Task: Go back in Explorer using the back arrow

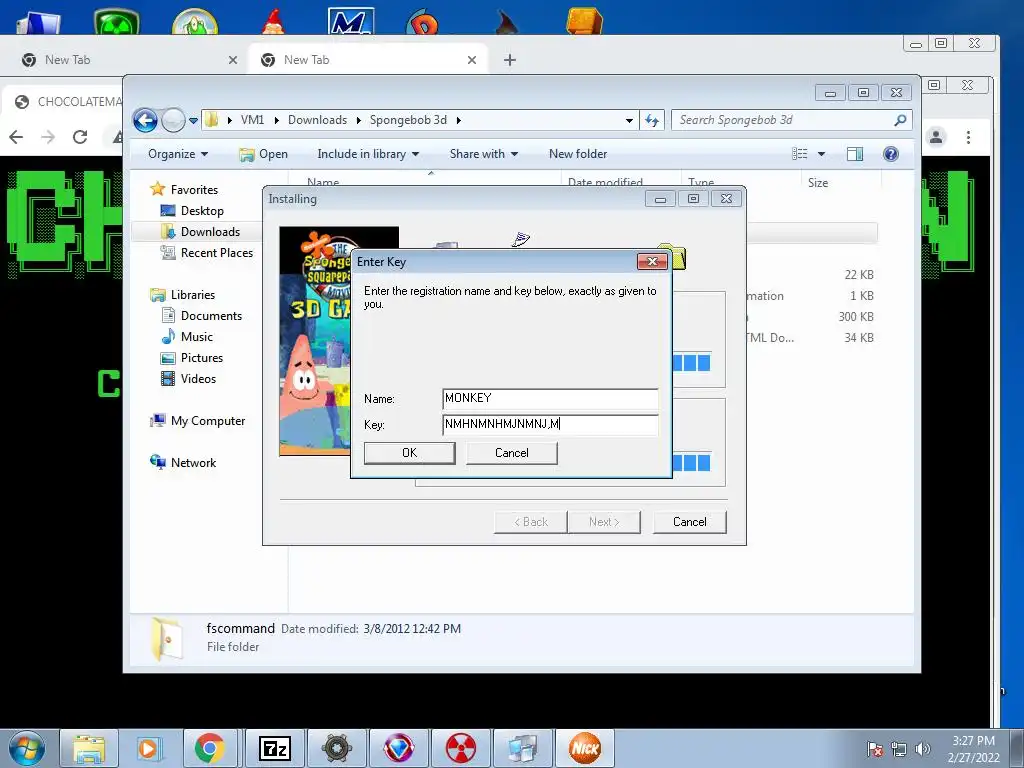Action: pos(145,120)
